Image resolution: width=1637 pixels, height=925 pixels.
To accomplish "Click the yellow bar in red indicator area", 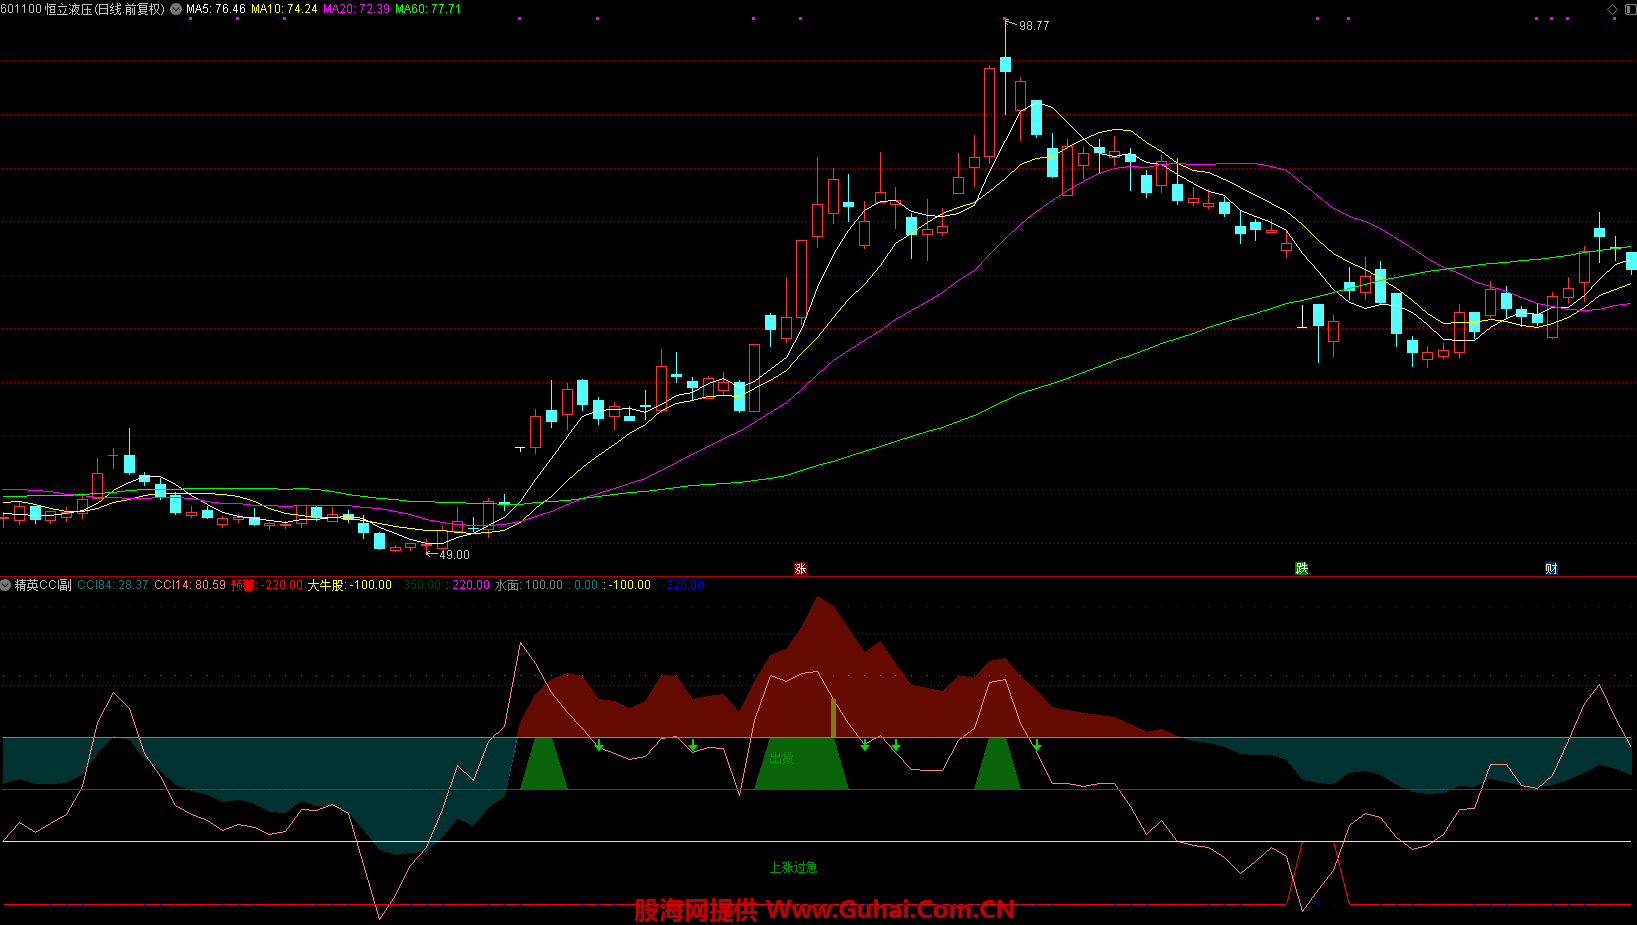I will [833, 718].
